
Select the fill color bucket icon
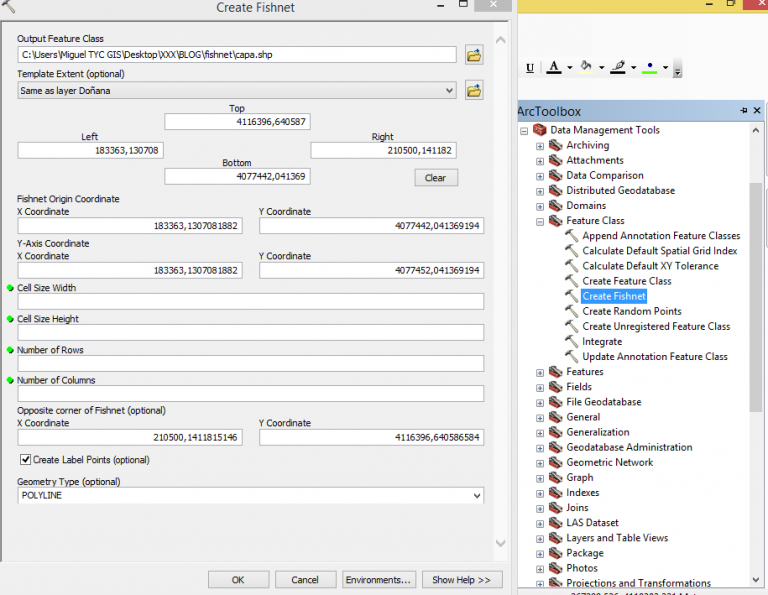(x=586, y=68)
